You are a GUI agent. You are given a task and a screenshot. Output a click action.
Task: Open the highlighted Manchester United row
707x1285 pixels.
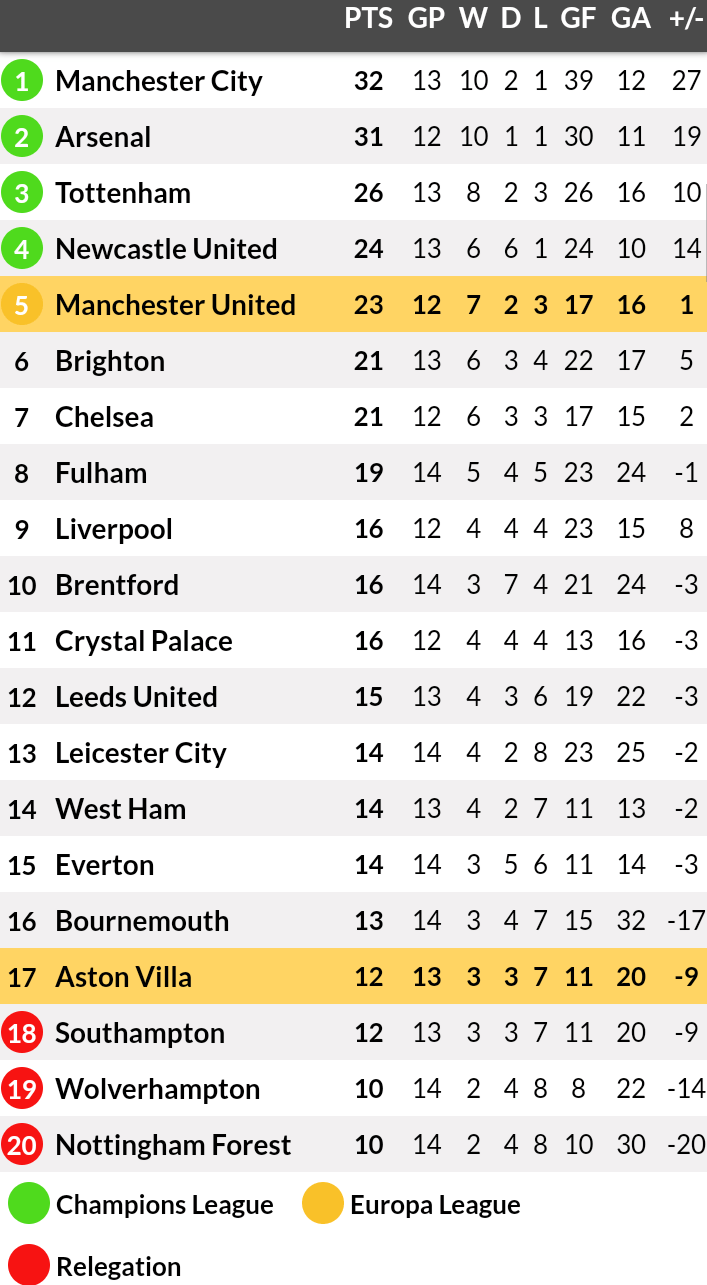(353, 304)
